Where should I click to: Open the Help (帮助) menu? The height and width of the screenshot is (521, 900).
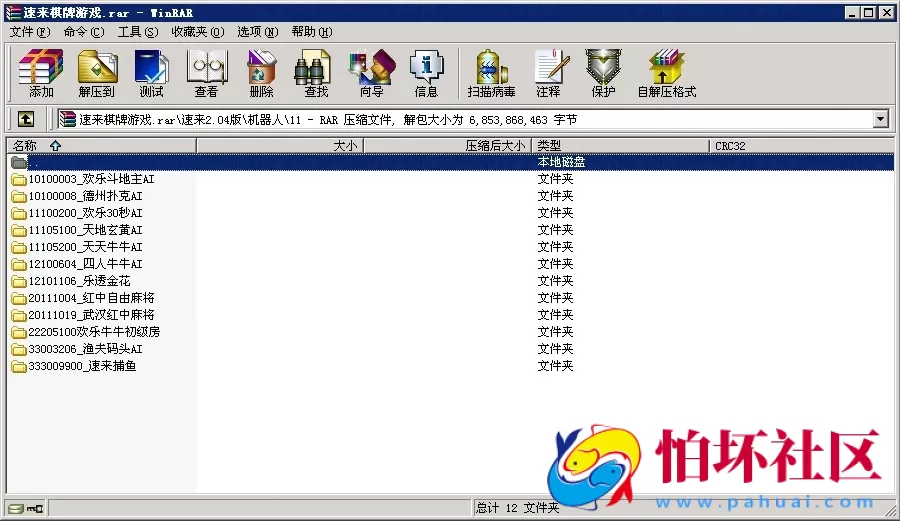[312, 32]
